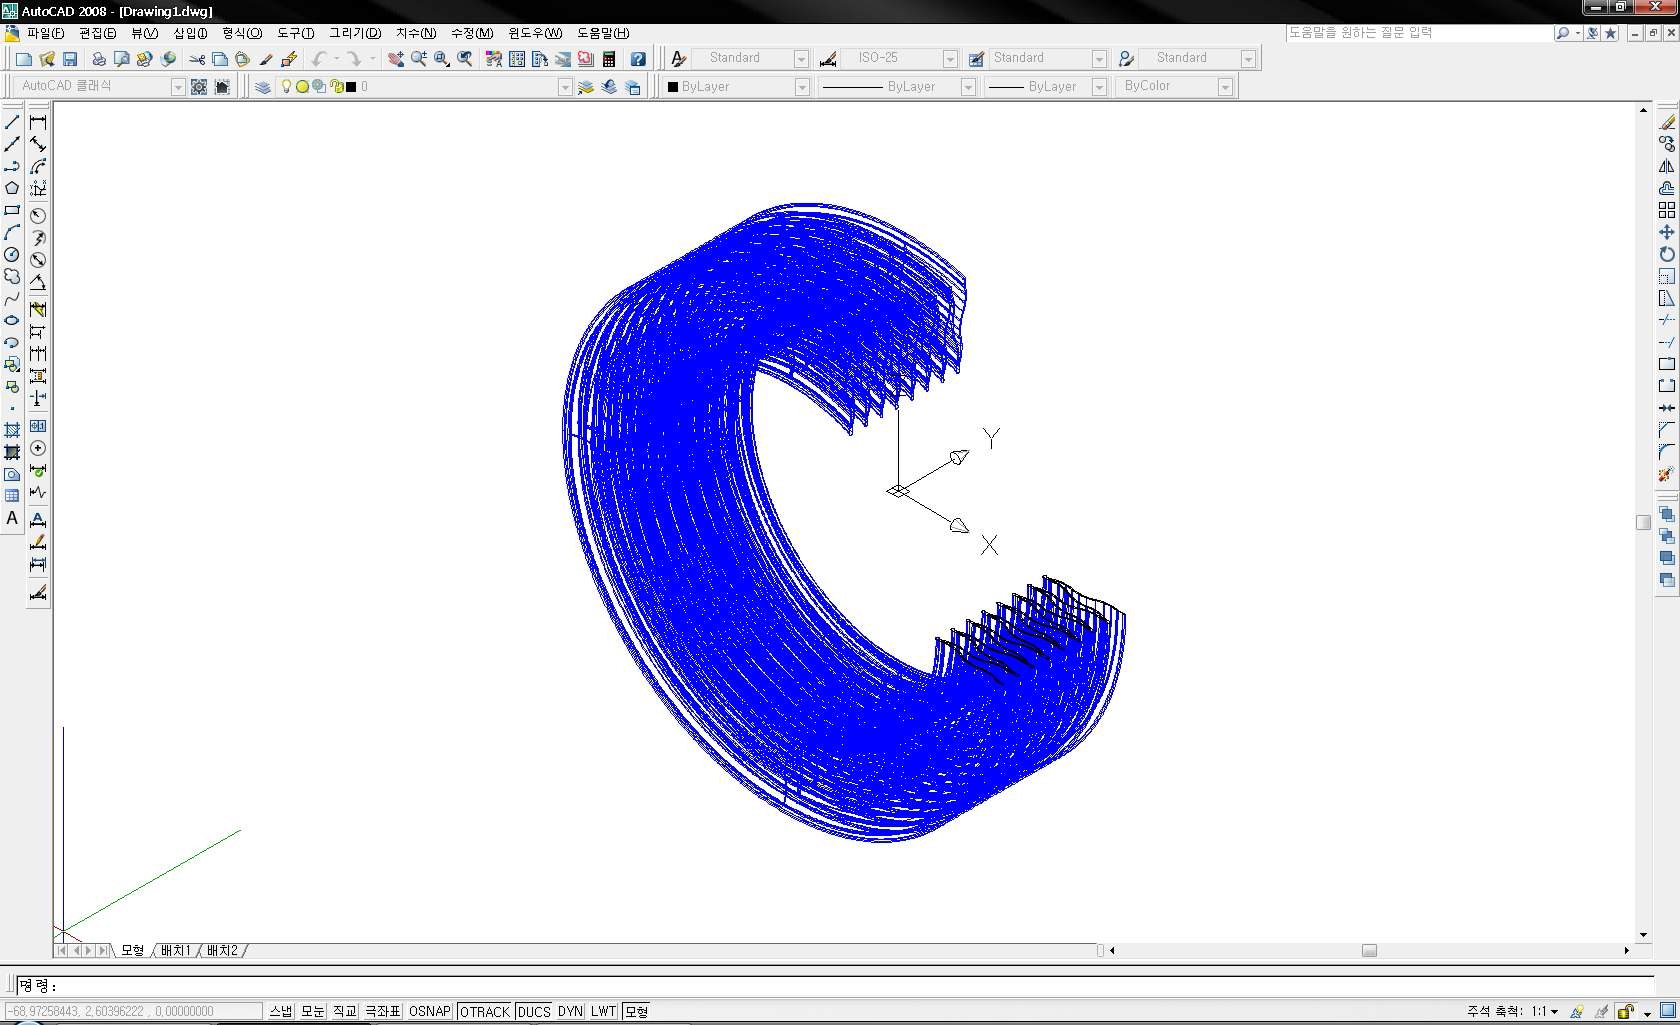Select the Array modify tool
The image size is (1680, 1025).
click(x=1666, y=210)
